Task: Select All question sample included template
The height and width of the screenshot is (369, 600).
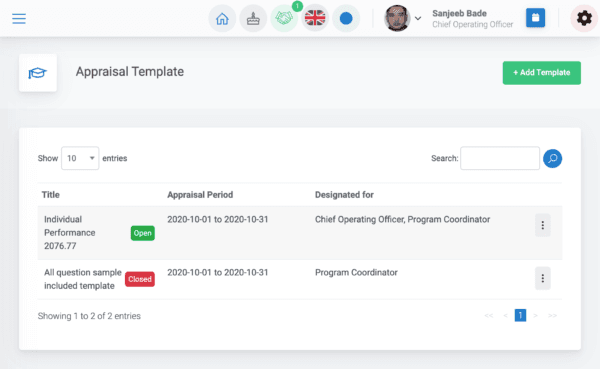Action: coord(83,279)
